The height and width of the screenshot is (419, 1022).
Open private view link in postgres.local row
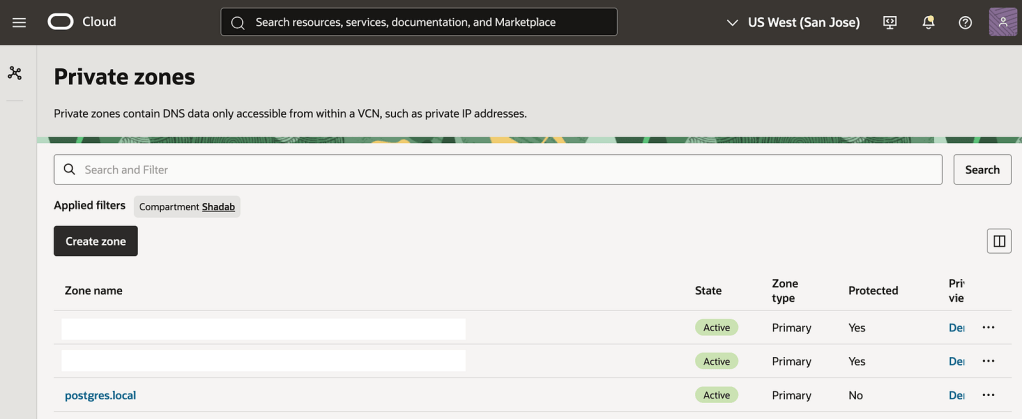point(956,395)
